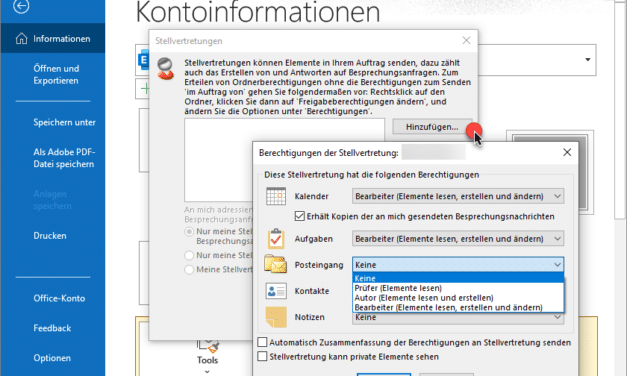Click the back arrow icon in sidebar

click(21, 6)
